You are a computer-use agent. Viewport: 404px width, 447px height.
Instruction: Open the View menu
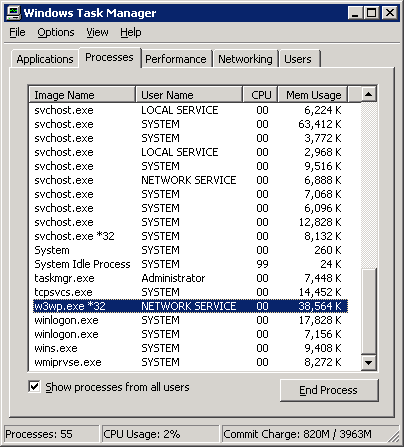coord(97,32)
